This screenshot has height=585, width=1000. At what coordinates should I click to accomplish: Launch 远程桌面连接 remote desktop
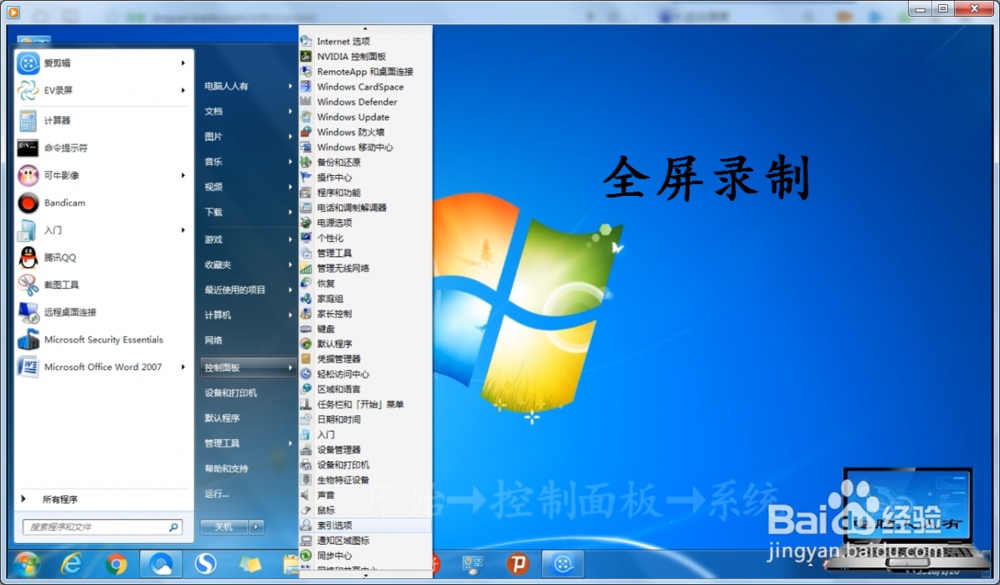click(x=103, y=313)
